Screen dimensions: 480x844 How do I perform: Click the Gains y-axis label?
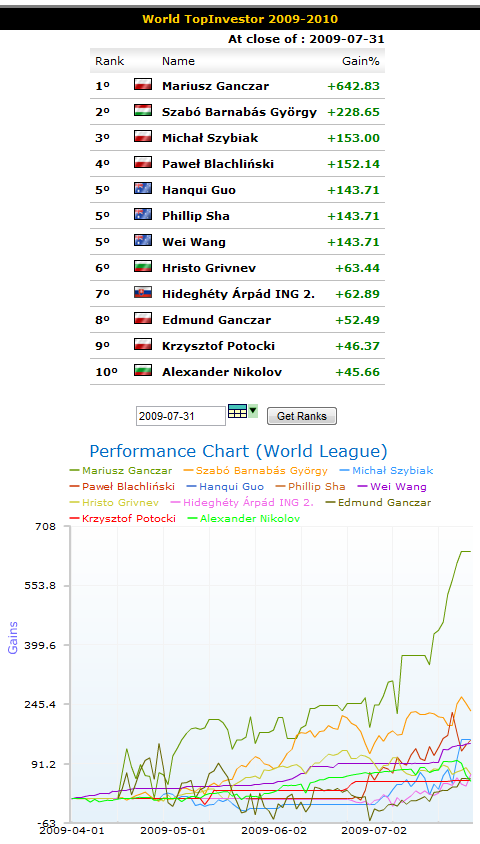[x=12, y=638]
